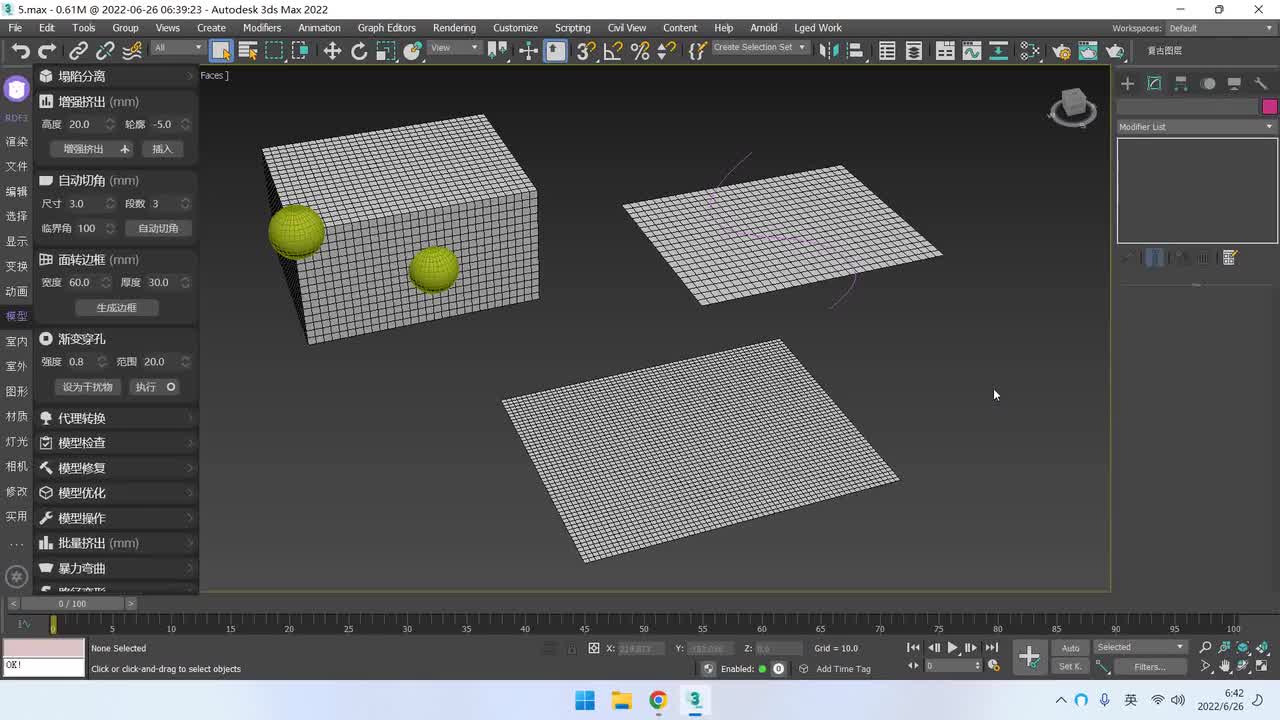Screen dimensions: 1280x720
Task: Activate the Select and Scale tool
Action: (386, 51)
